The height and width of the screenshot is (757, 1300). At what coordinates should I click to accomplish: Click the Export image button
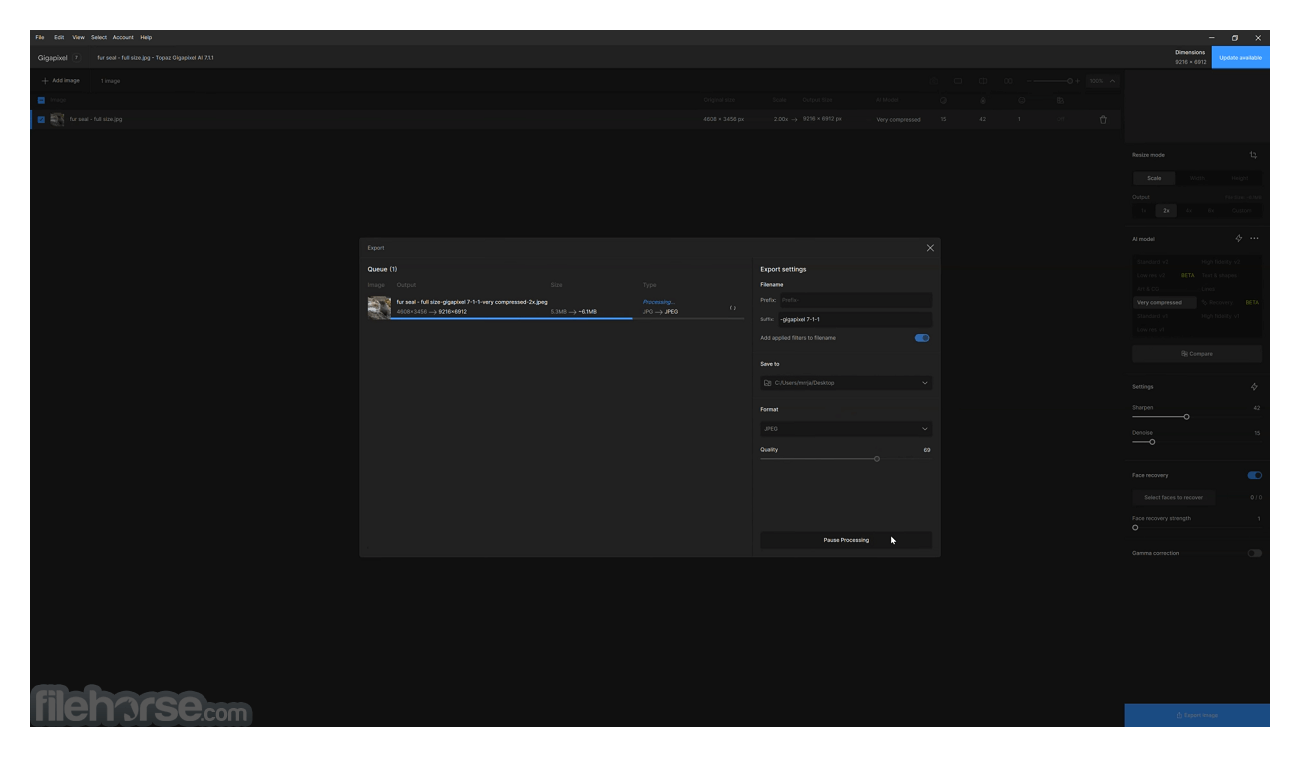coord(1197,715)
